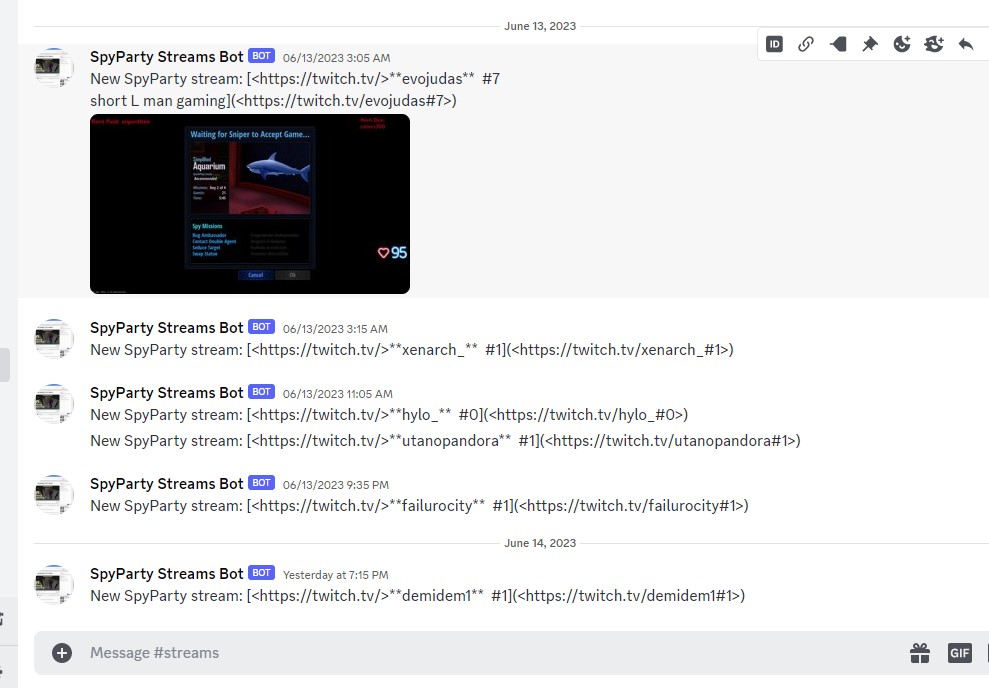Click the bot avatar on the 3:05 AM message

tap(54, 67)
